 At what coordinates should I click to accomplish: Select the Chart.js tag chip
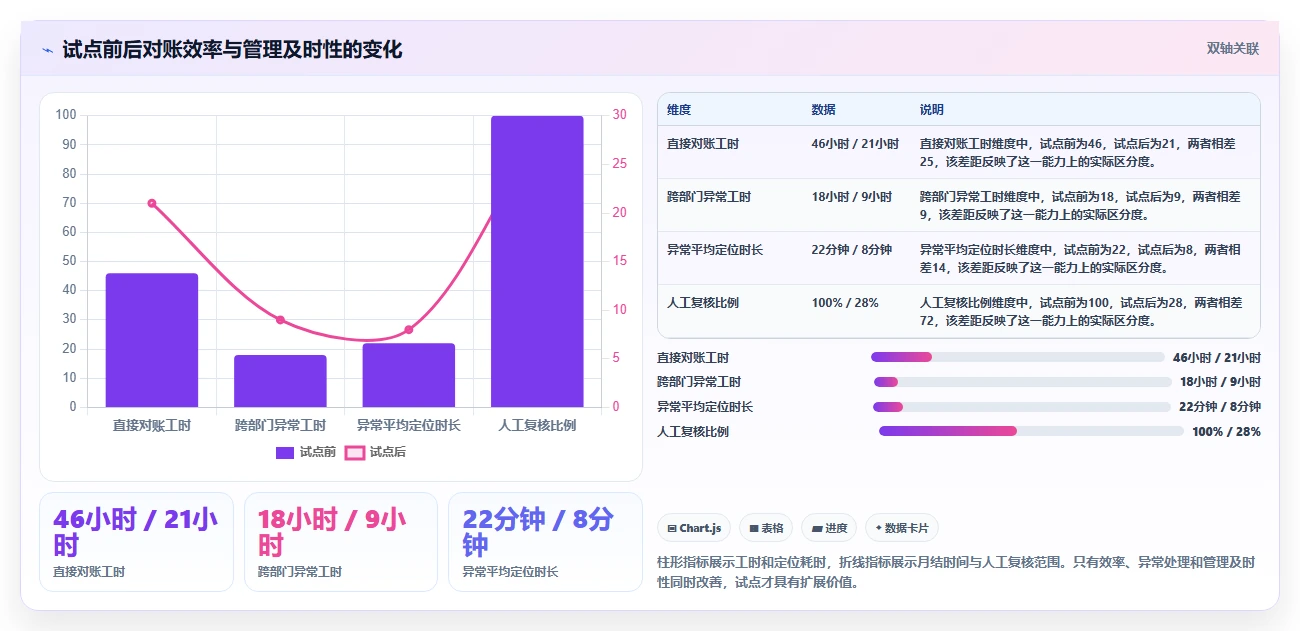(x=694, y=528)
